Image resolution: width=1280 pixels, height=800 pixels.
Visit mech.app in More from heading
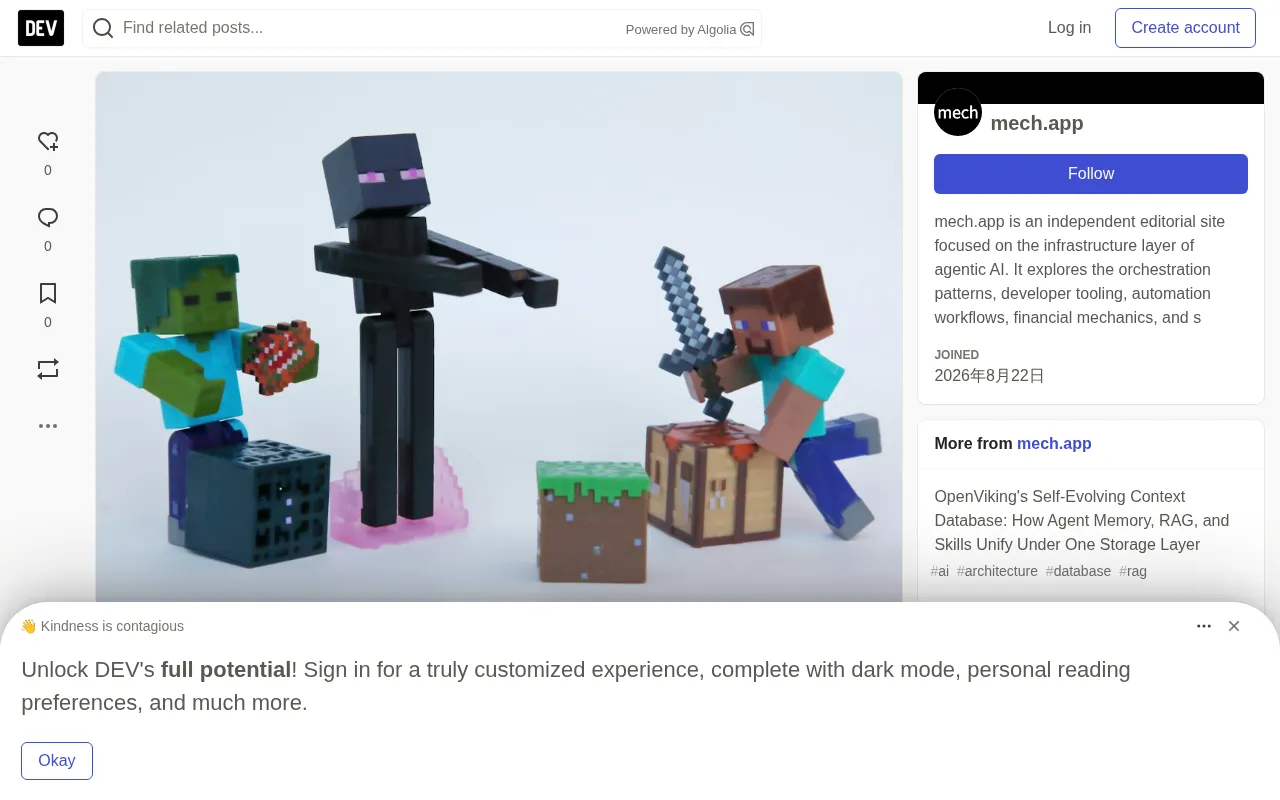[x=1054, y=444]
